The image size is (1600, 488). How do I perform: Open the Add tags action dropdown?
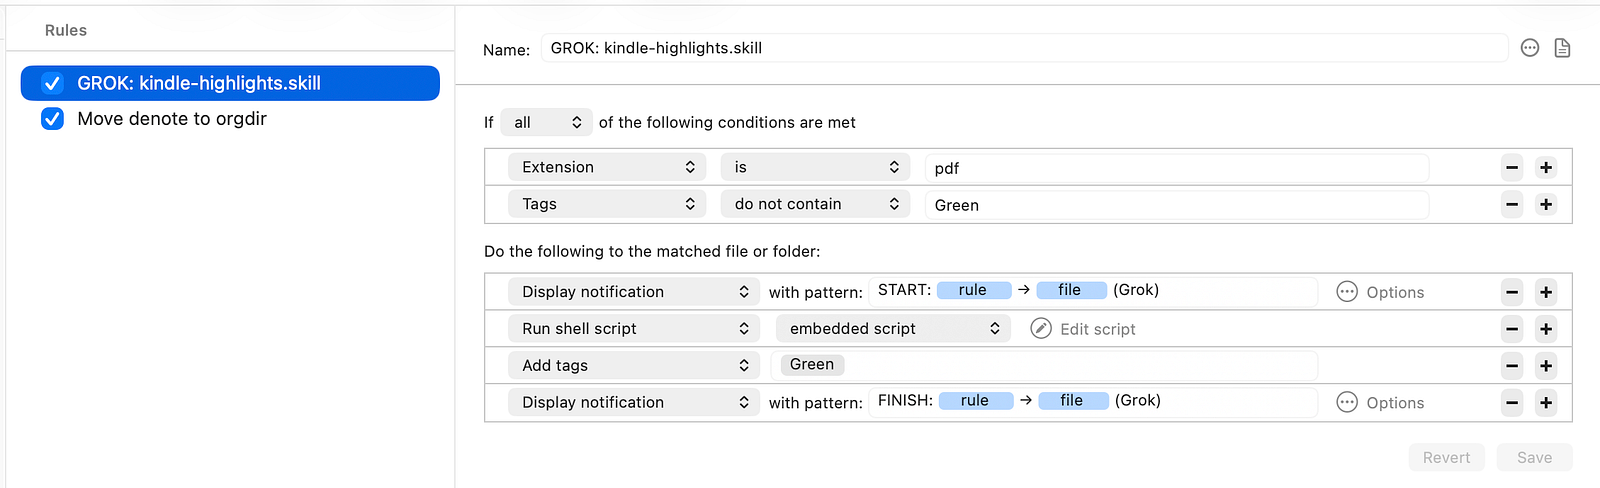pos(633,366)
